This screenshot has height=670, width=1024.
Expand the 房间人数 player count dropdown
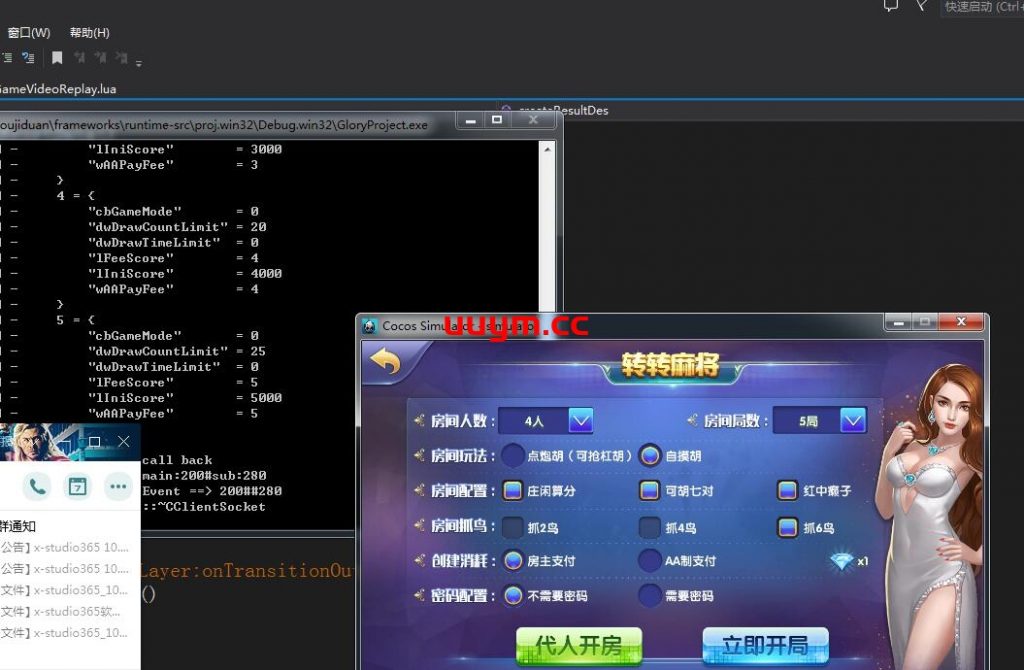[x=581, y=421]
